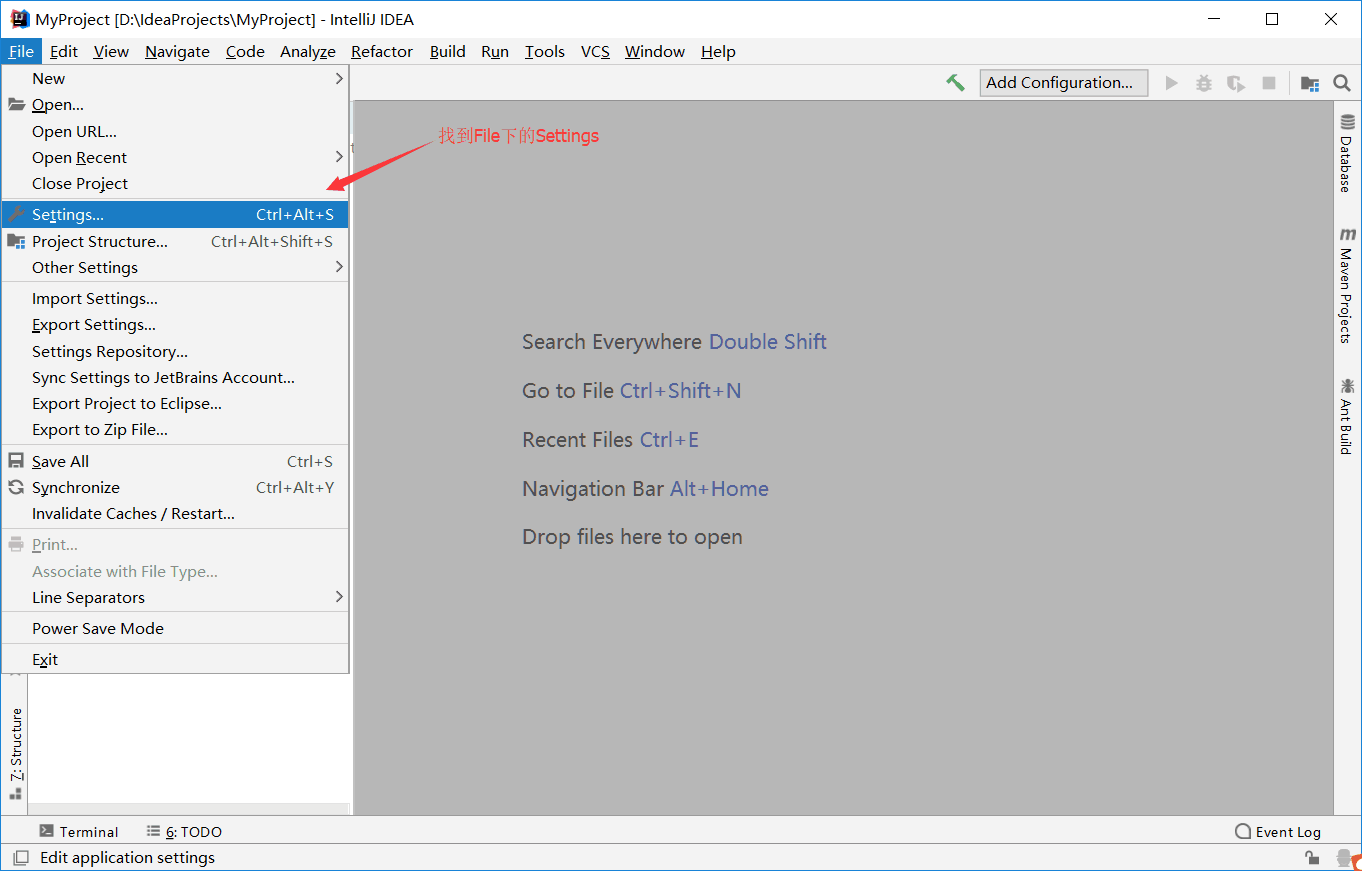Image resolution: width=1362 pixels, height=871 pixels.
Task: Open the View menu
Action: [x=111, y=52]
